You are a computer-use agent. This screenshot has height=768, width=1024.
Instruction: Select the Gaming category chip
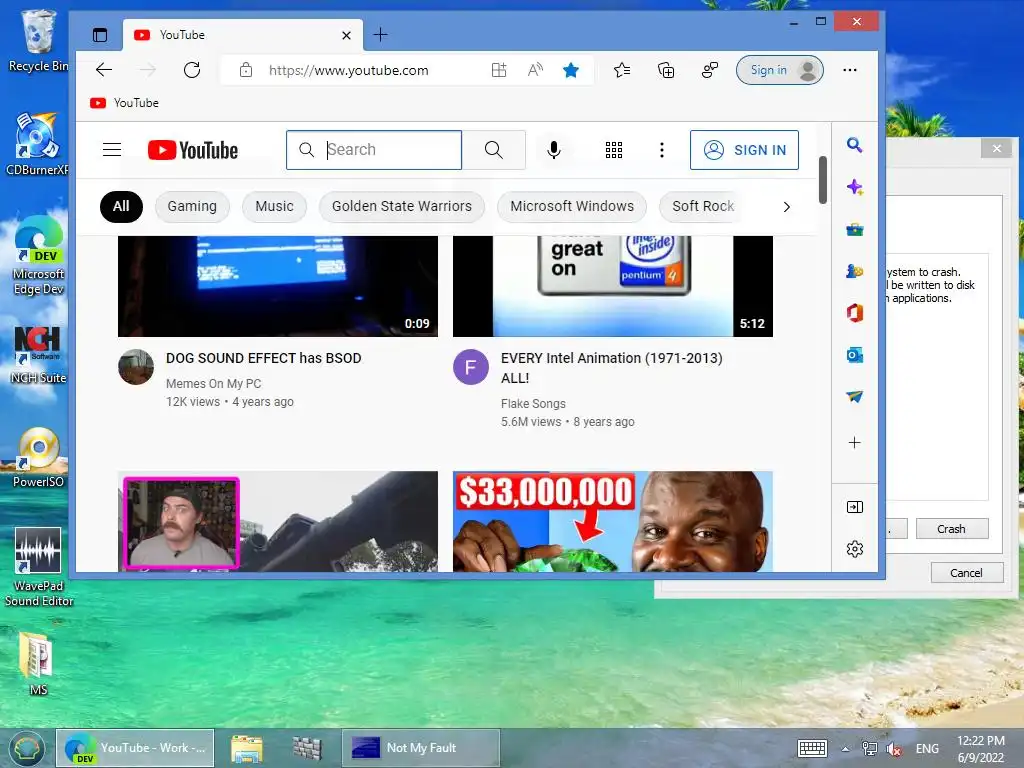click(x=192, y=206)
